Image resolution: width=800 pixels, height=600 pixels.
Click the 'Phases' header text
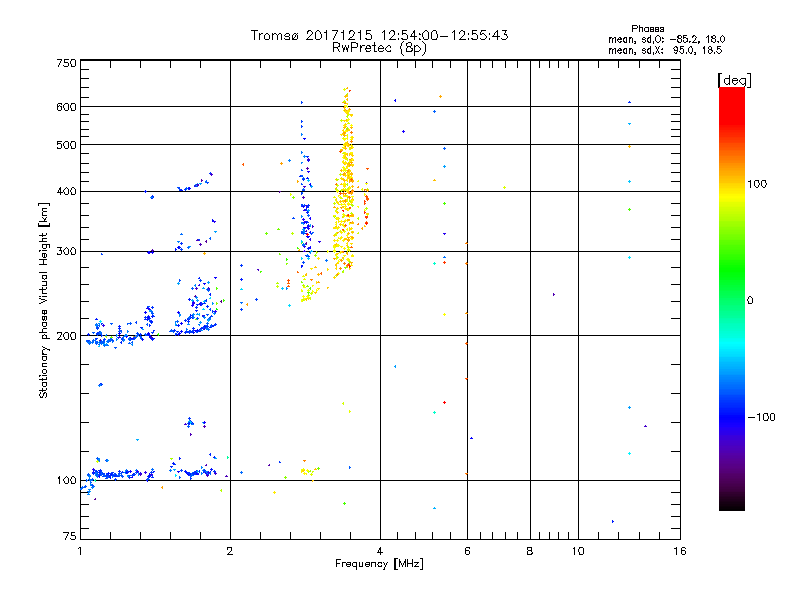click(647, 29)
